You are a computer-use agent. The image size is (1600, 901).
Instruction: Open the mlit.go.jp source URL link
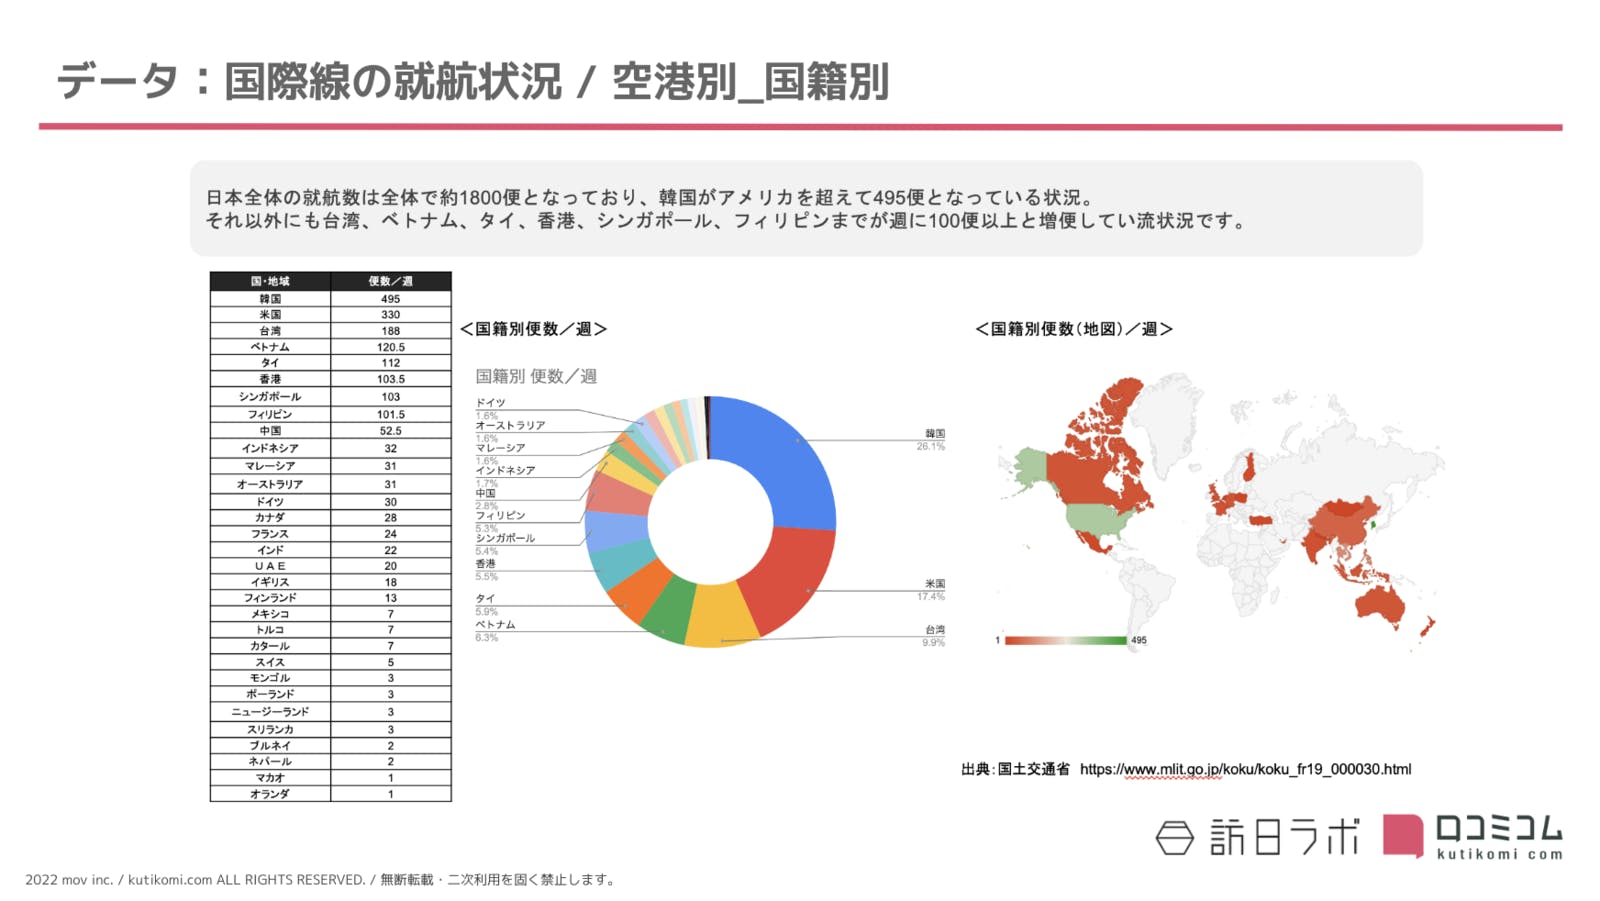coord(1245,769)
